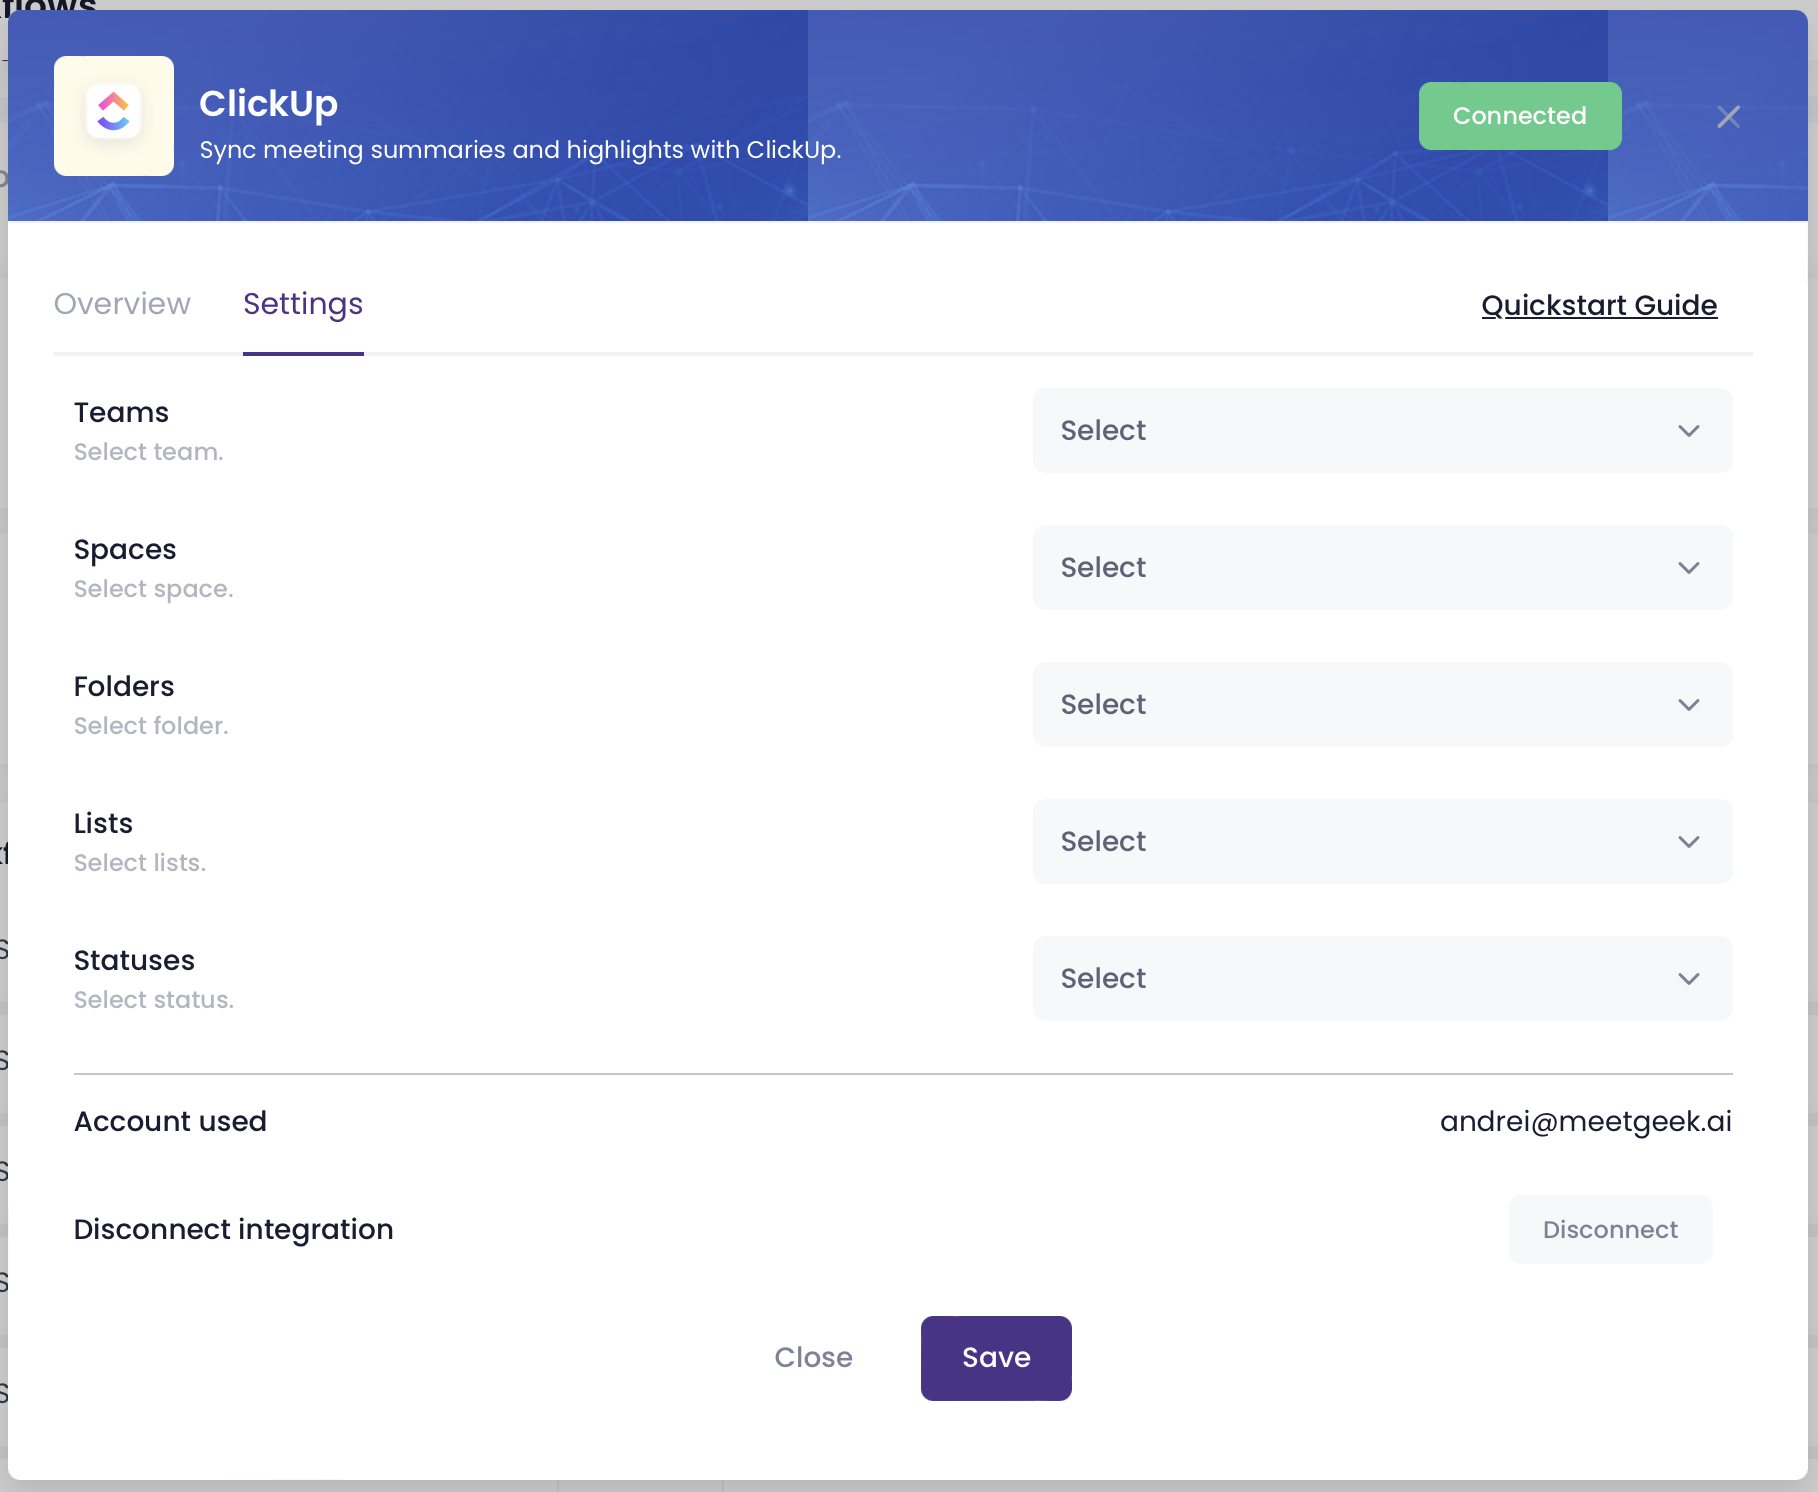Screen dimensions: 1818x1492
Task: Select the Settings tab
Action: click(x=303, y=304)
